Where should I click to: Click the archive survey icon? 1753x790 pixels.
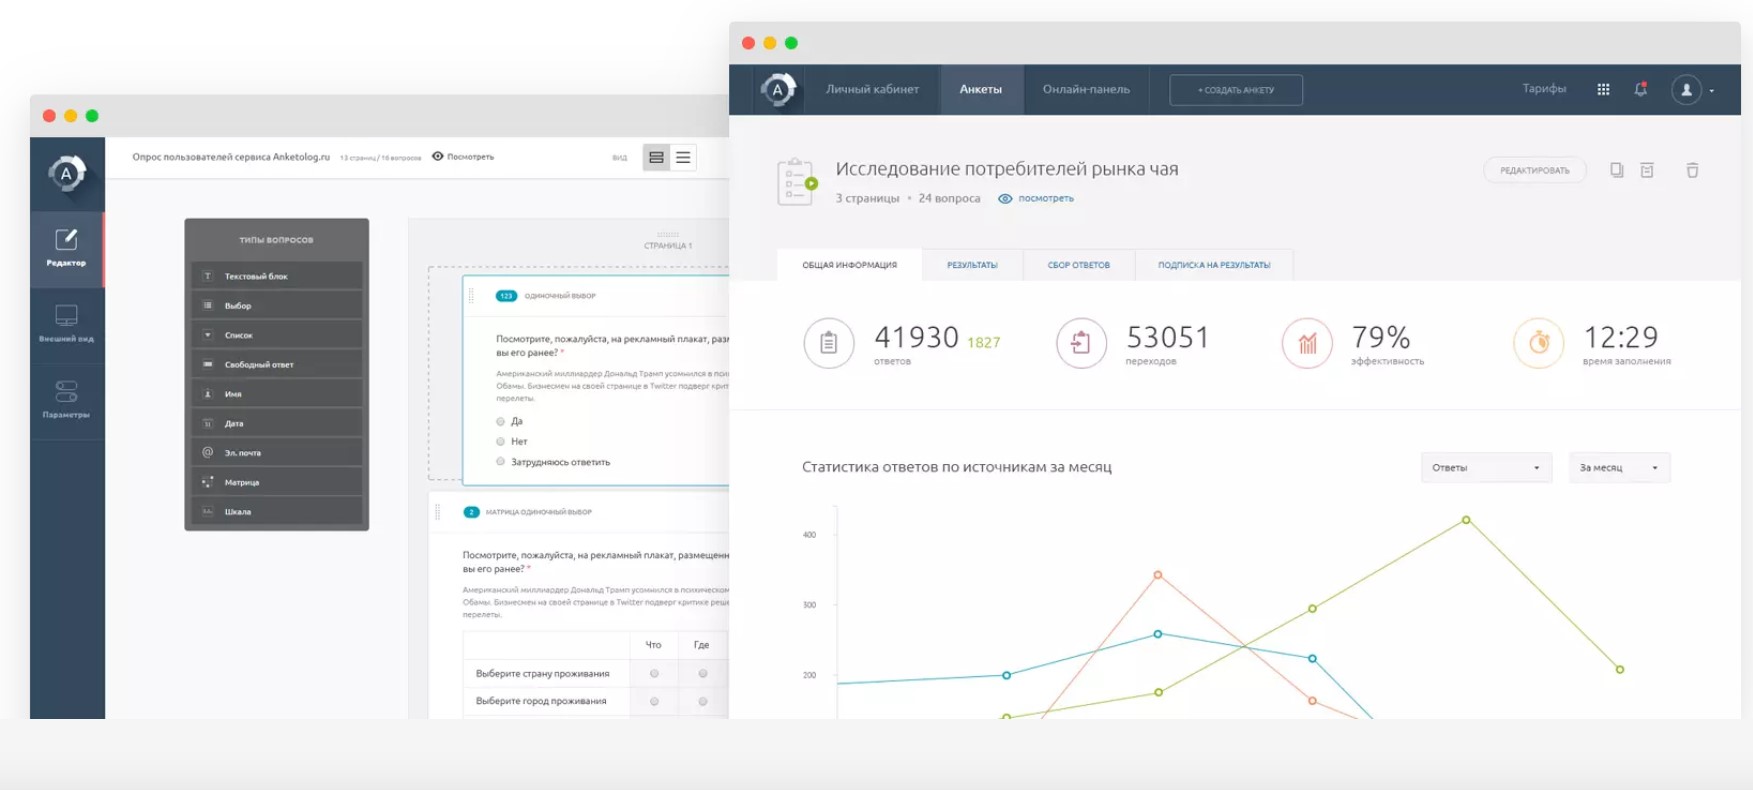1647,170
